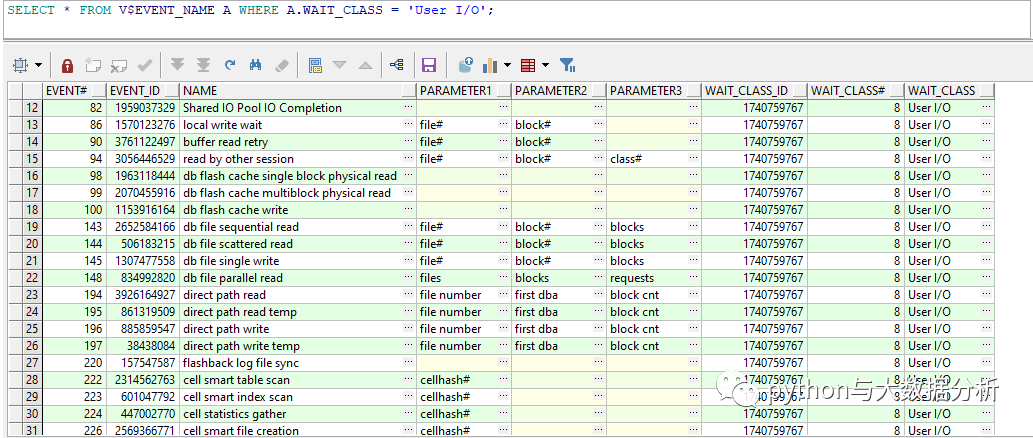Toggle the red lock edit-data icon

pos(67,65)
